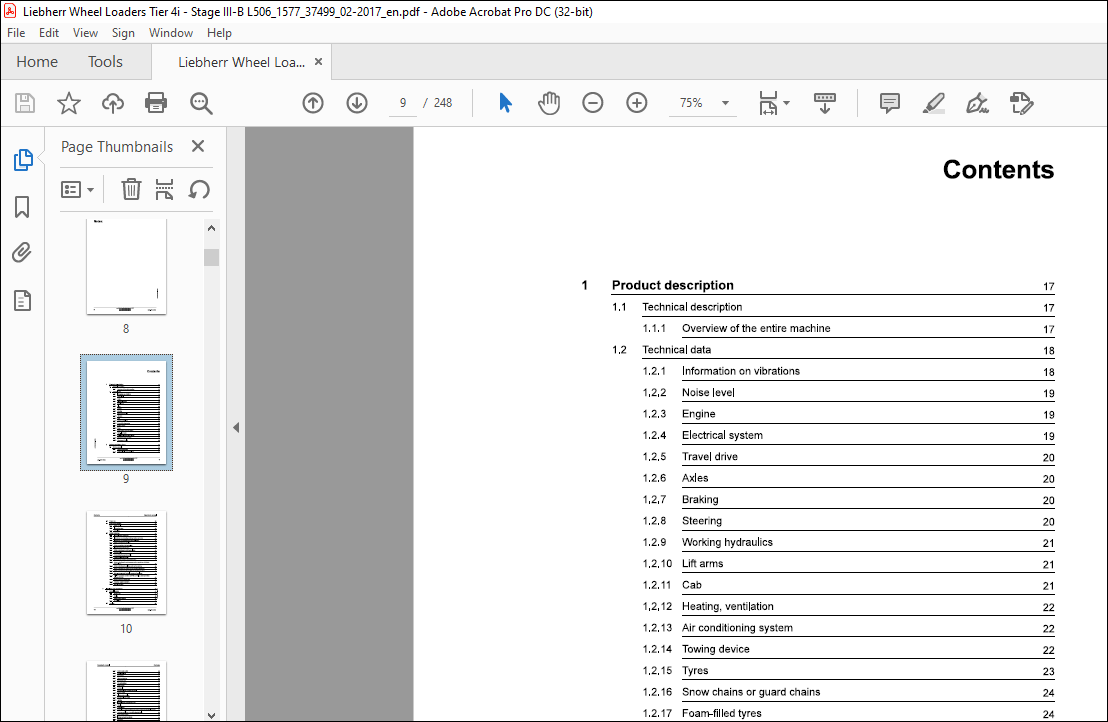
Task: Click the print pages thumbnail toolbar icon
Action: tap(164, 189)
